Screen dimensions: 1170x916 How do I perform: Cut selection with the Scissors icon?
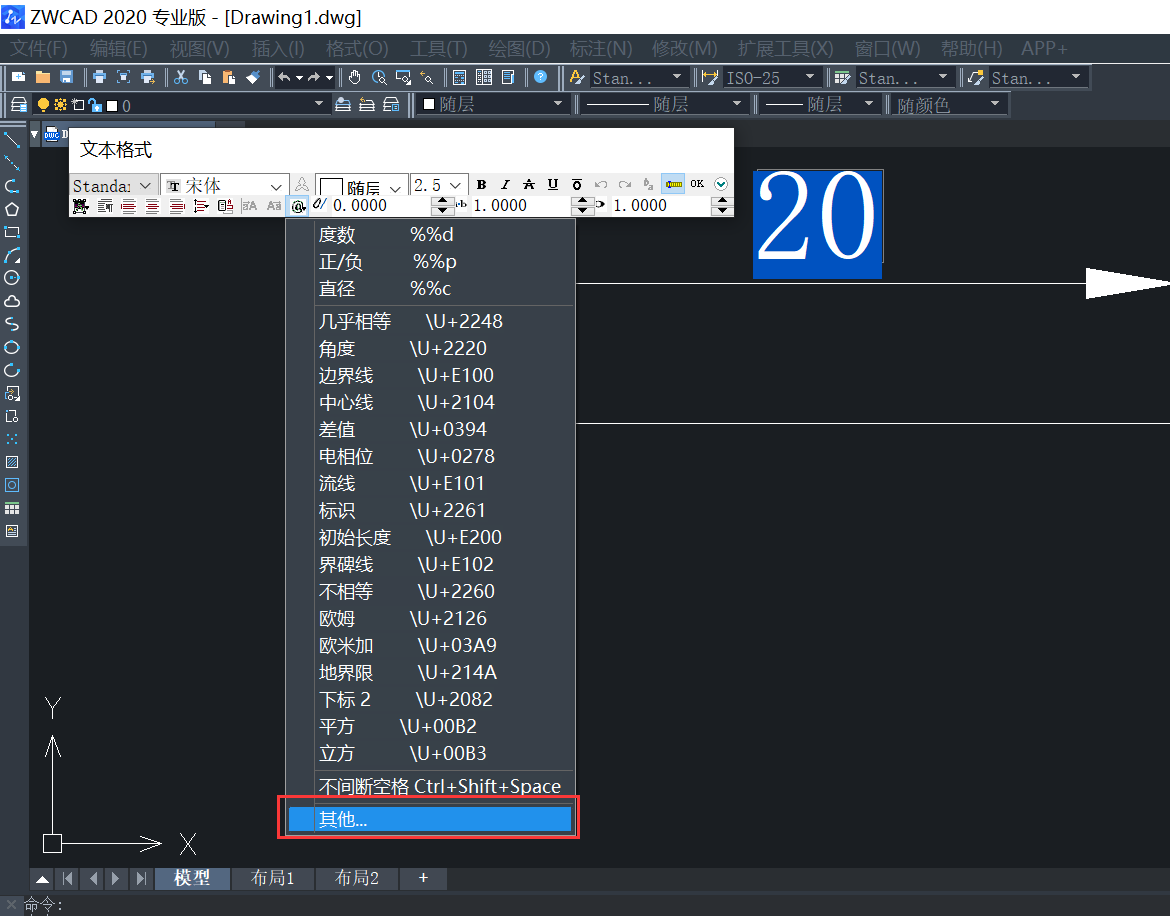point(182,77)
